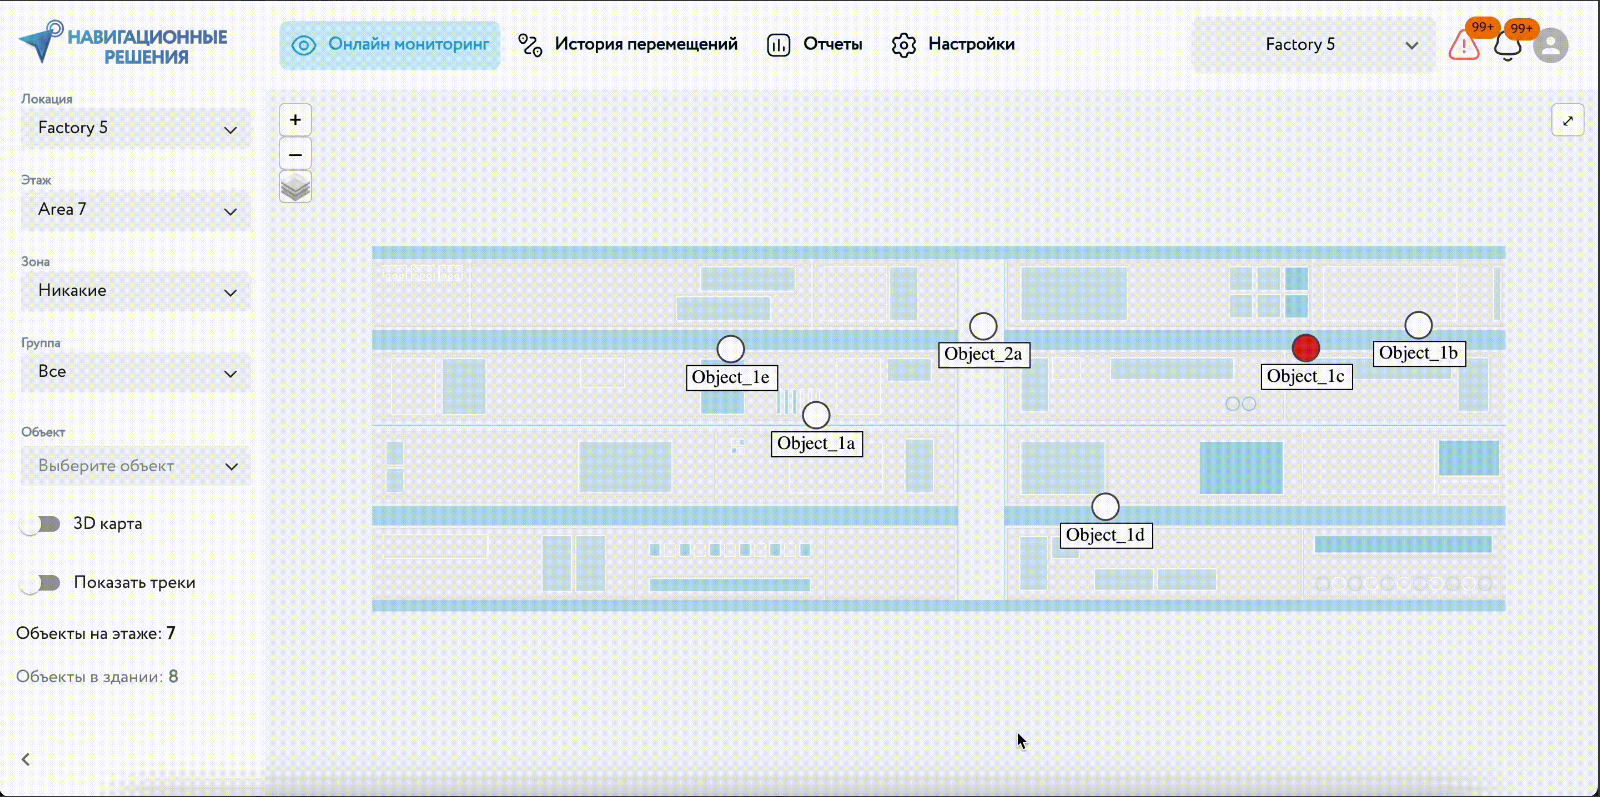Open История перемещений tab

(628, 45)
